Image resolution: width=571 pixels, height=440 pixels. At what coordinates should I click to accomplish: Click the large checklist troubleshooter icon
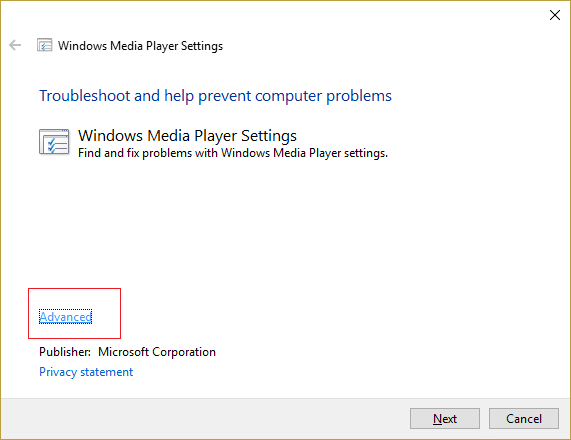(x=54, y=142)
